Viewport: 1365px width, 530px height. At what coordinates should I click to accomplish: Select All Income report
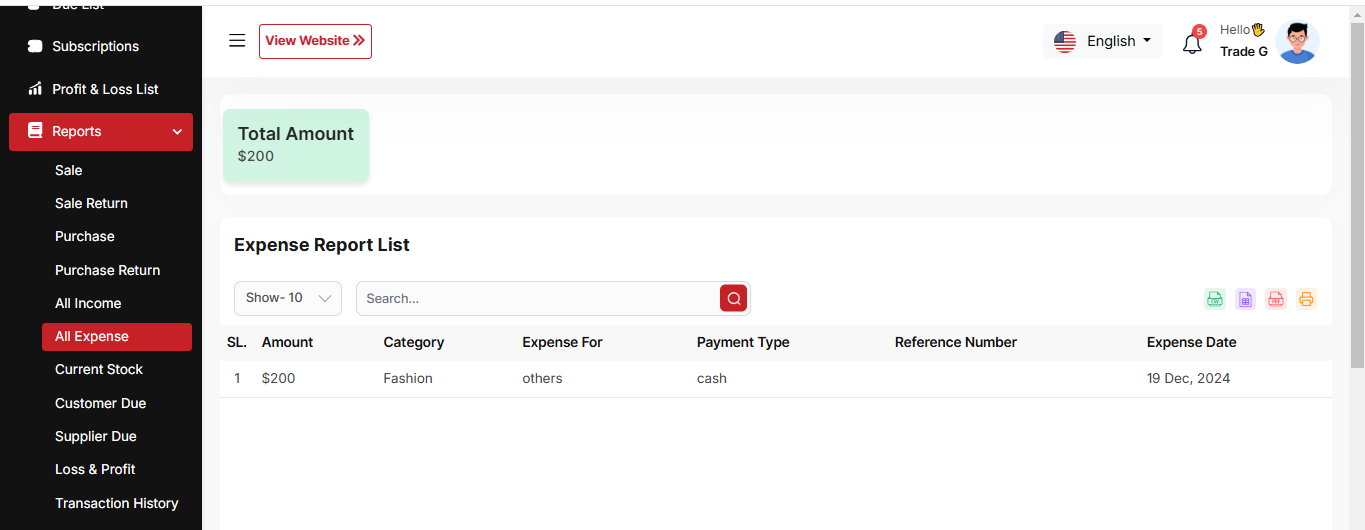tap(88, 303)
